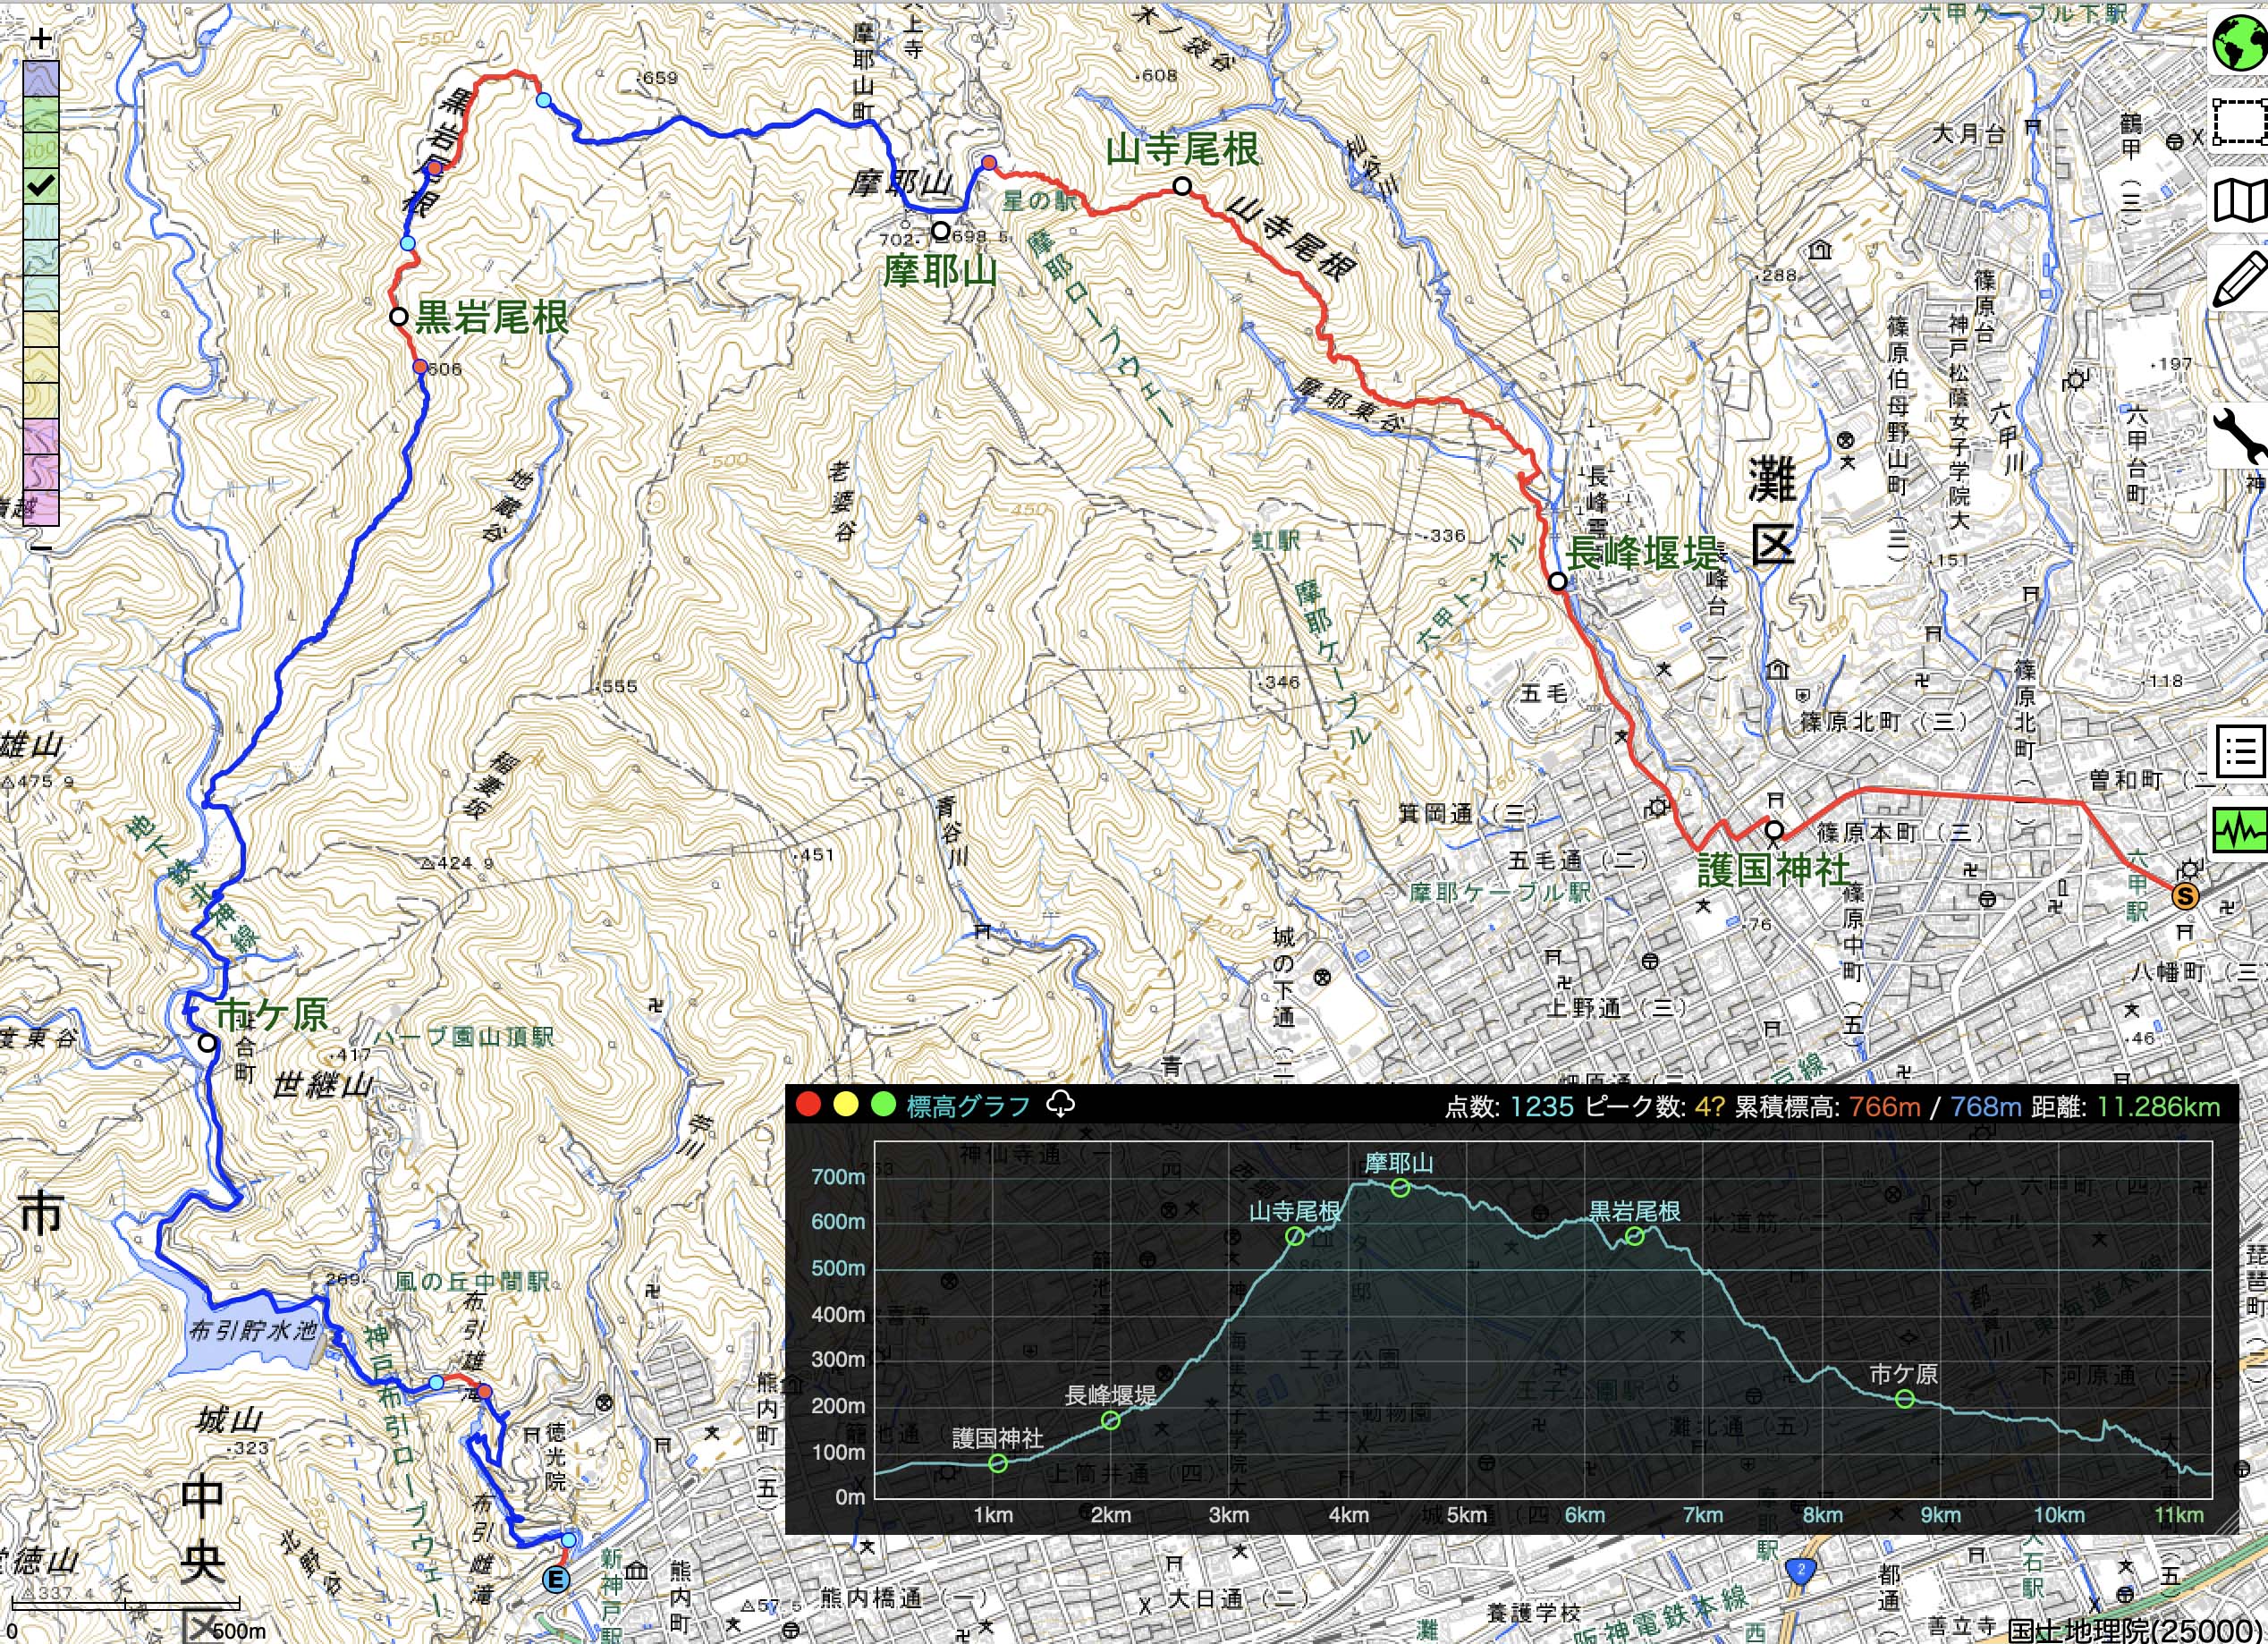Click the 市ケ原 point on elevation graph
Screen dimensions: 2268x1644
(1904, 1399)
